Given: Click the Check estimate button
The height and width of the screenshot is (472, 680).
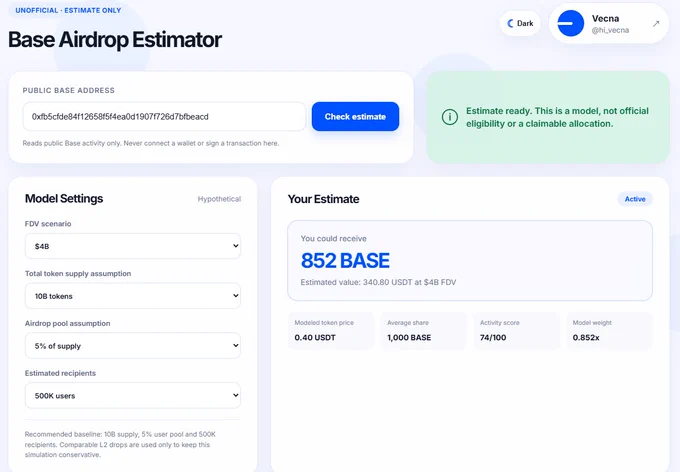Looking at the screenshot, I should tap(355, 116).
